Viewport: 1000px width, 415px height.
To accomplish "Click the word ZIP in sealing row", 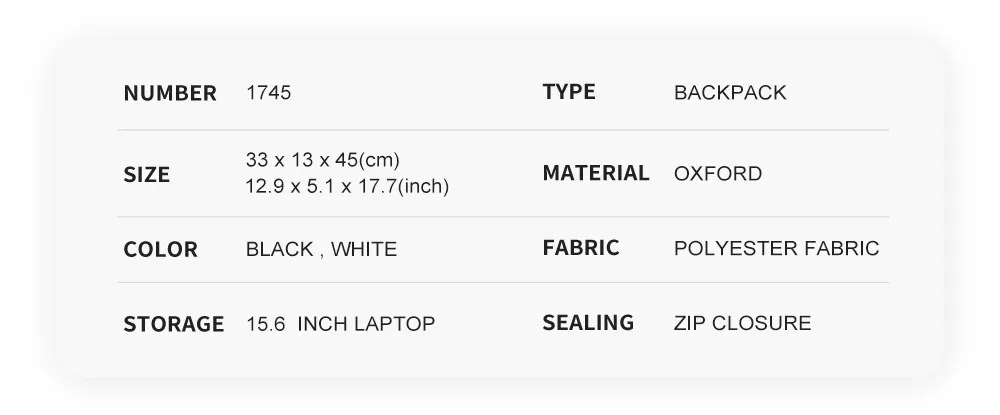I will click(x=690, y=323).
